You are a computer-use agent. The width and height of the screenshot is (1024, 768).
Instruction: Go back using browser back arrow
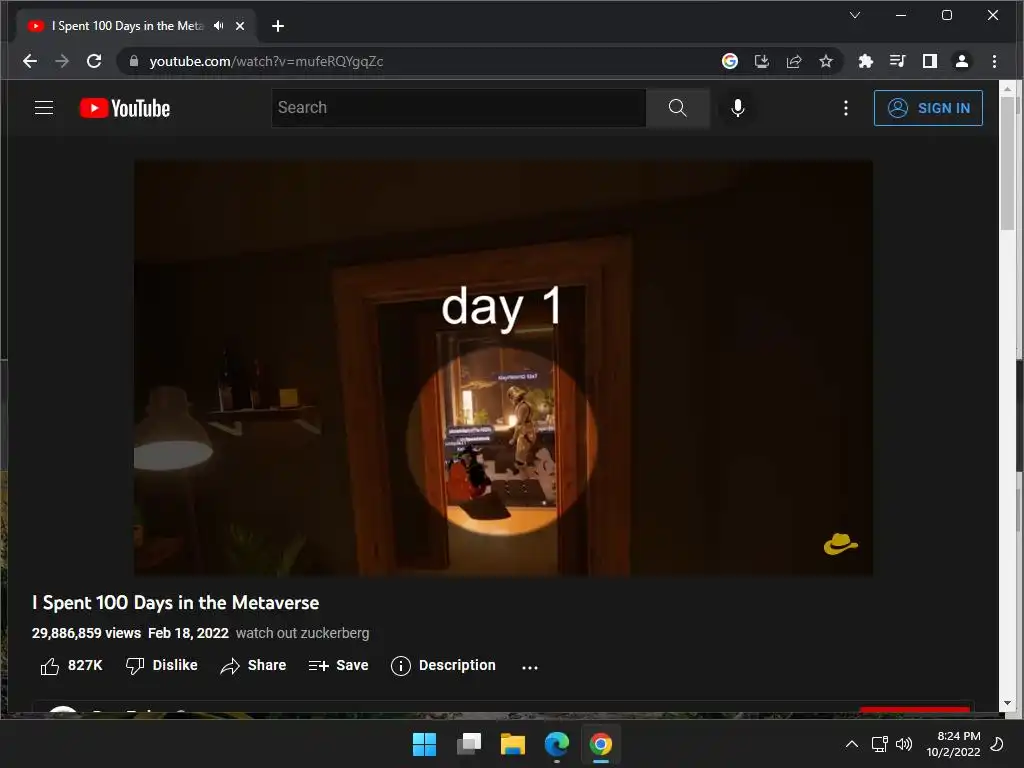point(30,61)
